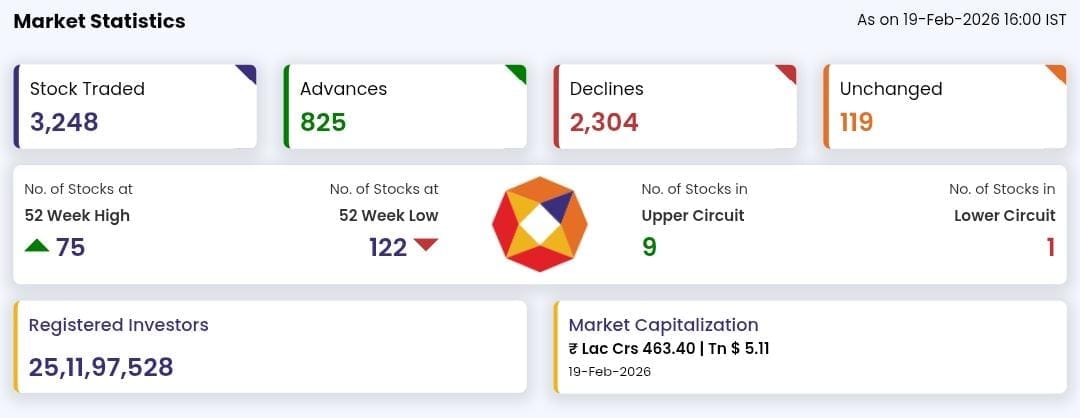The width and height of the screenshot is (1080, 418).
Task: Click the Market Statistics title
Action: pyautogui.click(x=99, y=21)
